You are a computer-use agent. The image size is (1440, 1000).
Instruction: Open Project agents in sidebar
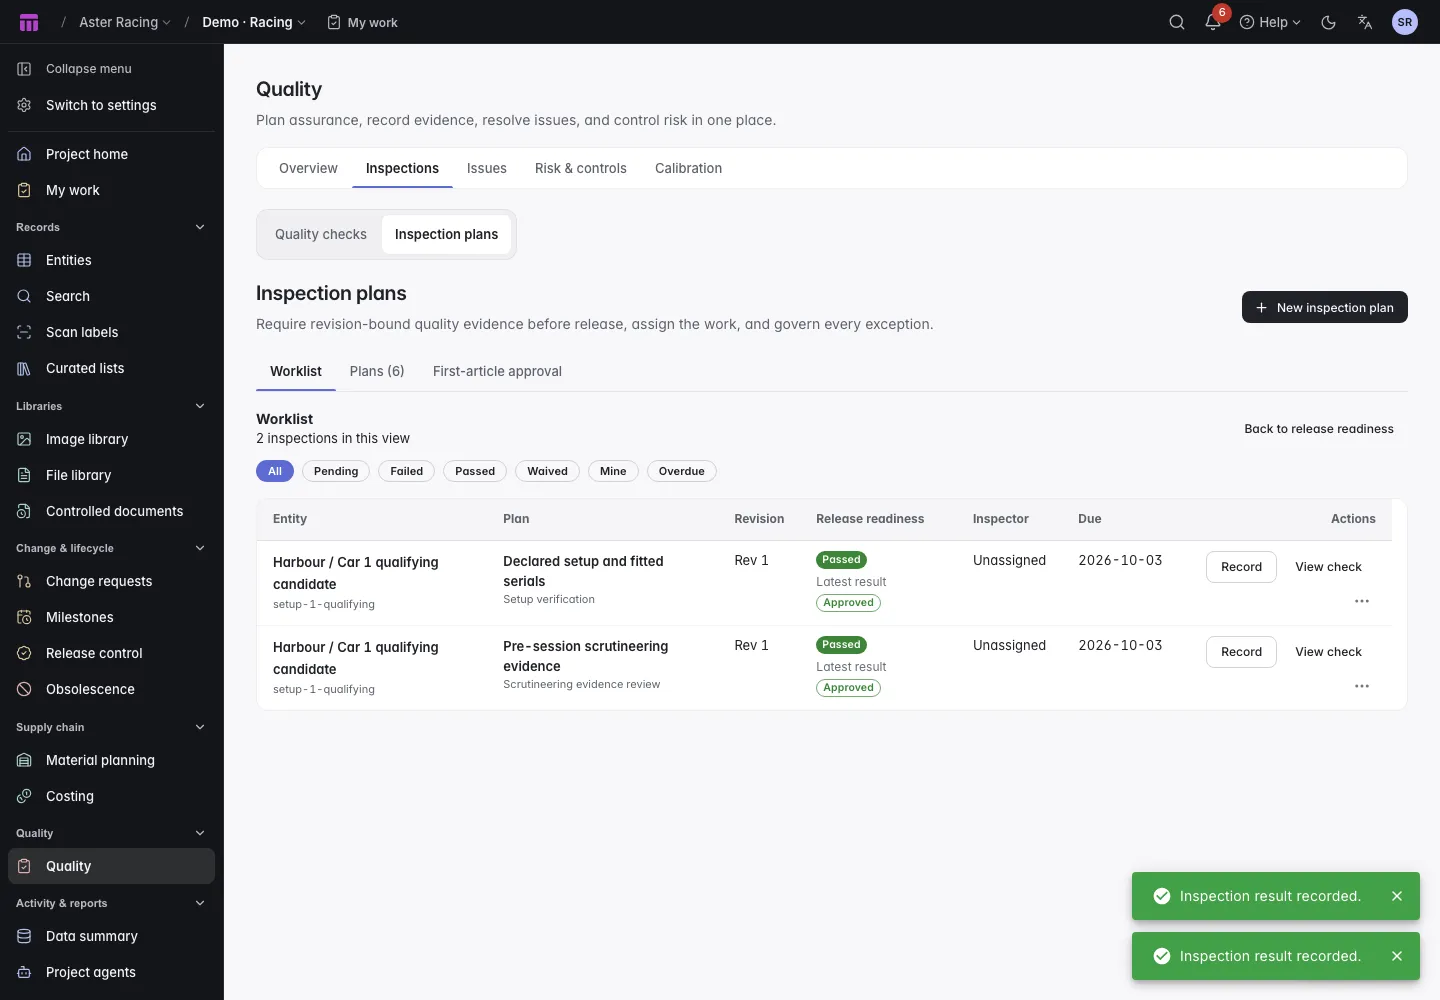[111, 972]
